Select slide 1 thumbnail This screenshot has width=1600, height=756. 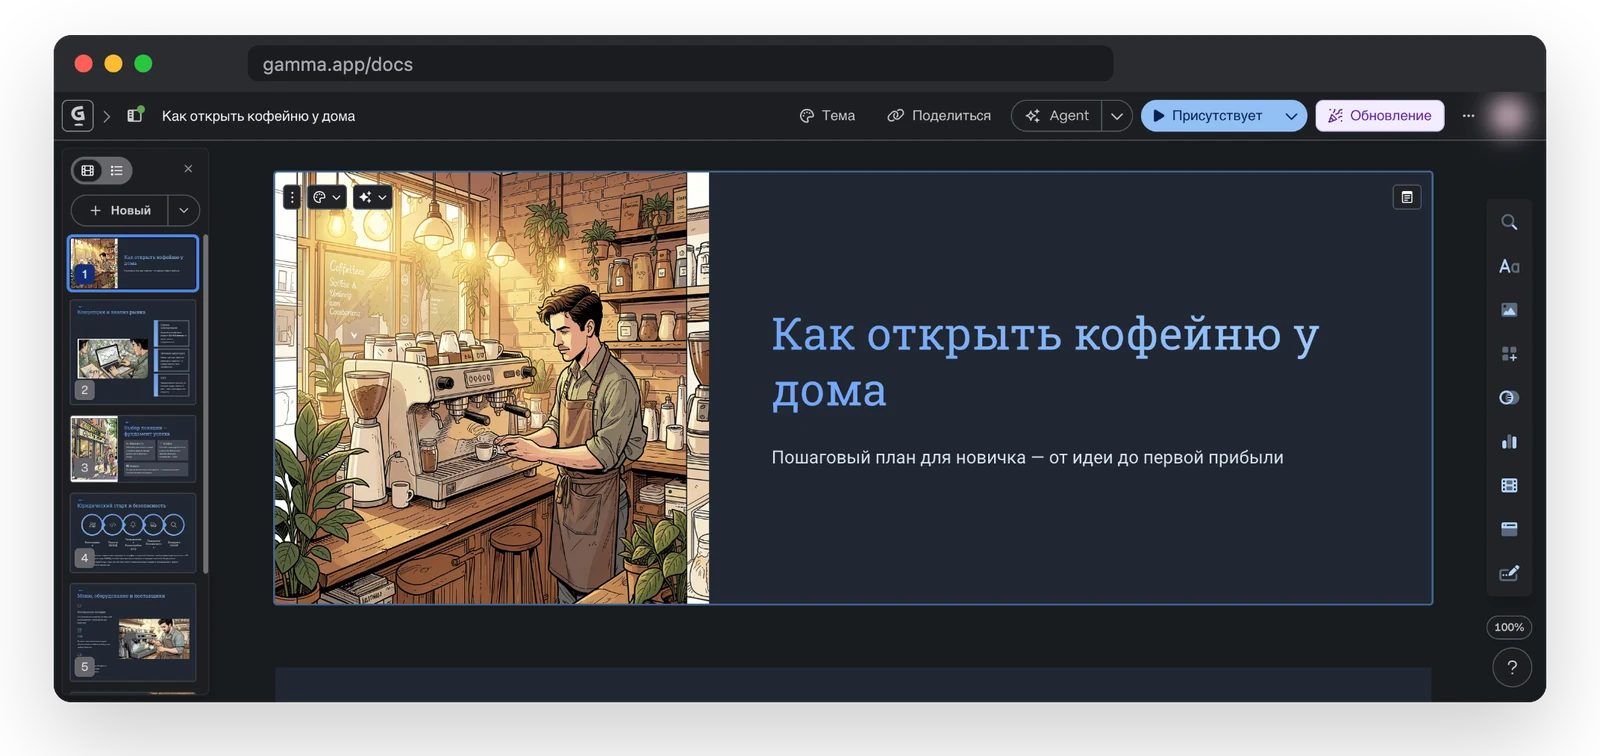click(133, 264)
